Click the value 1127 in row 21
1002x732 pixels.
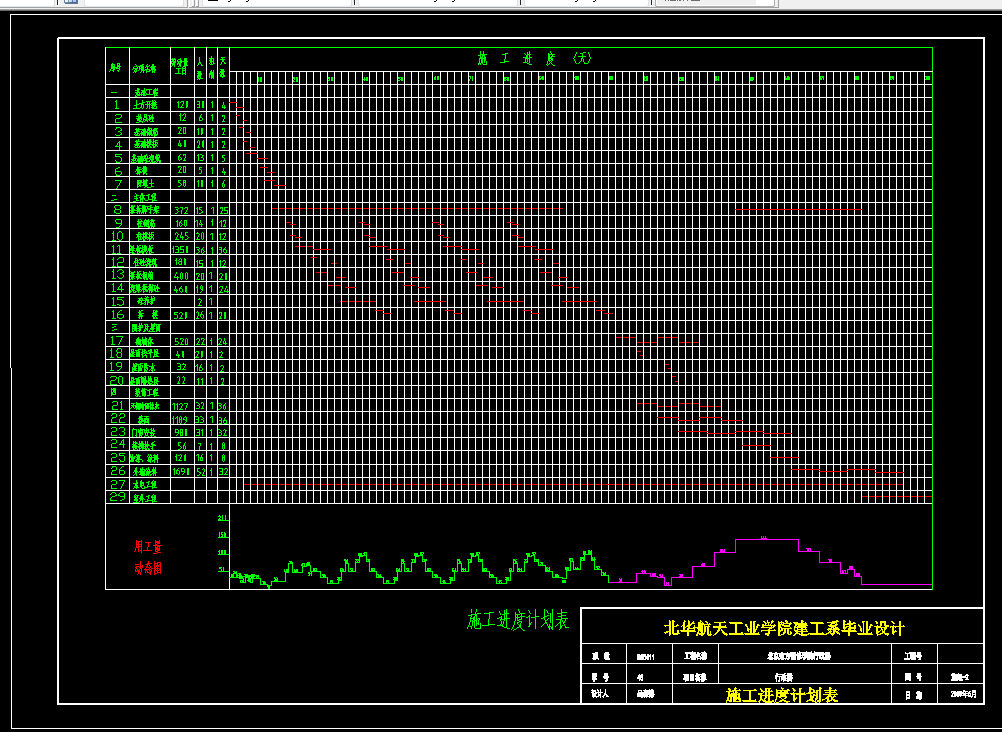tap(181, 407)
